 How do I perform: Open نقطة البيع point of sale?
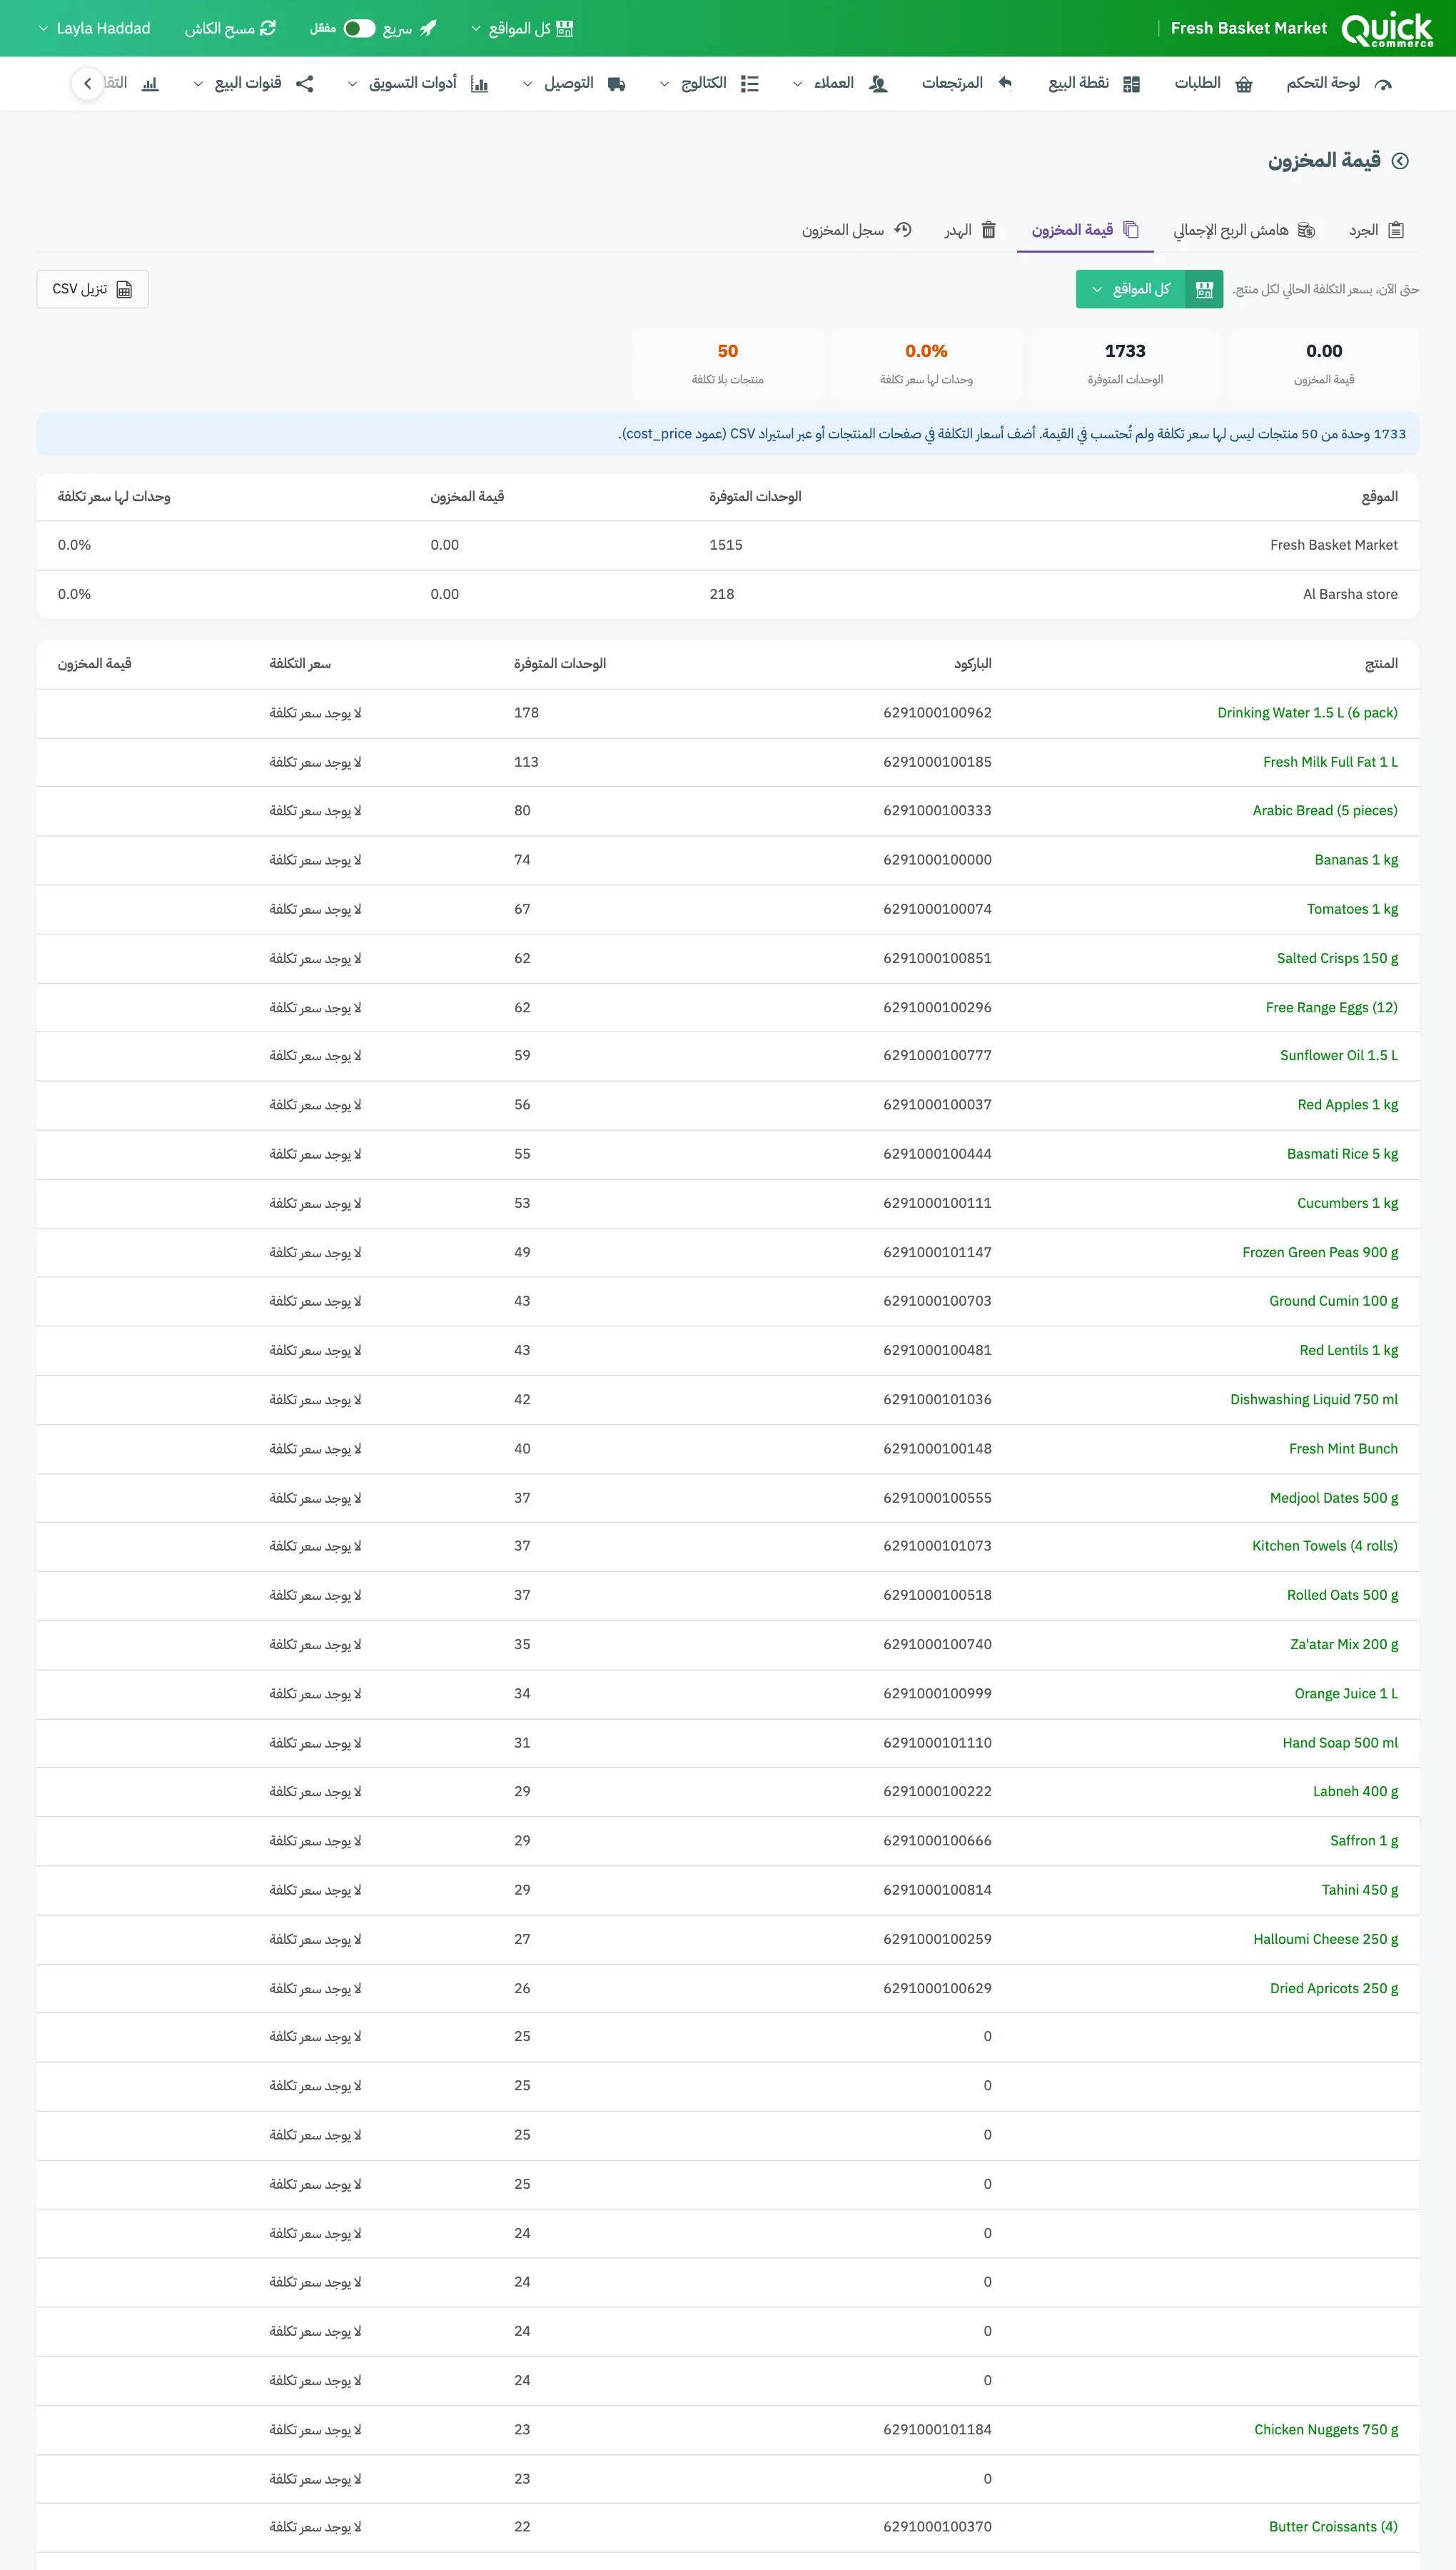click(1093, 83)
